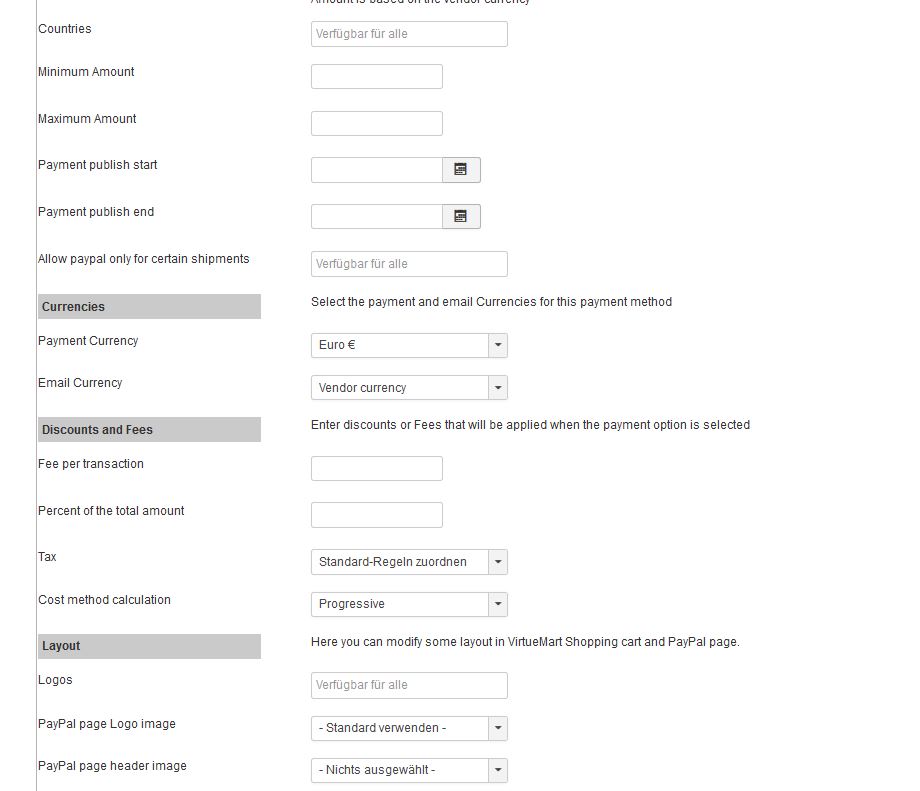This screenshot has width=920, height=791.
Task: Click the certain shipments selection field
Action: (x=409, y=264)
